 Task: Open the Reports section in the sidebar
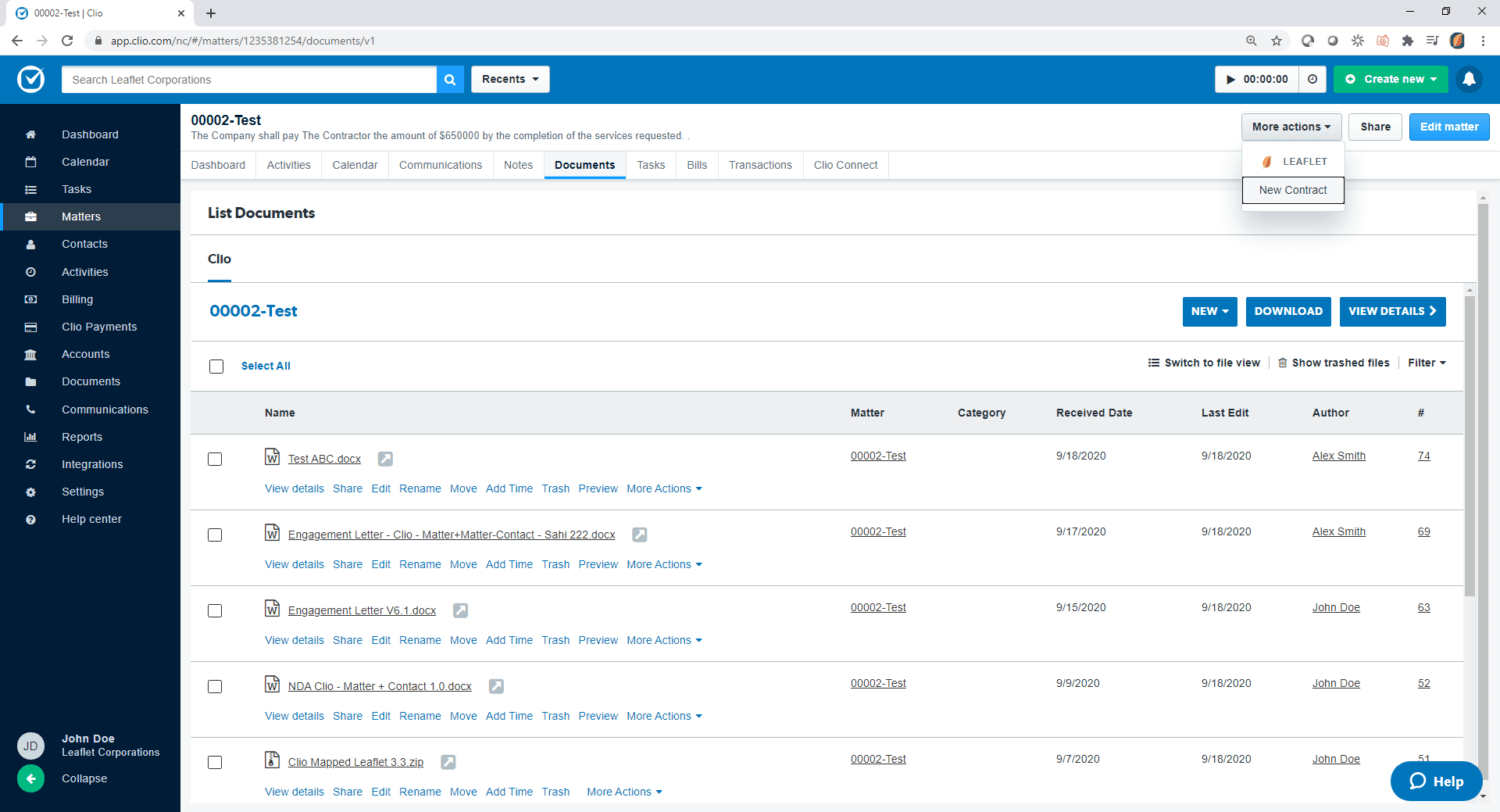tap(82, 436)
